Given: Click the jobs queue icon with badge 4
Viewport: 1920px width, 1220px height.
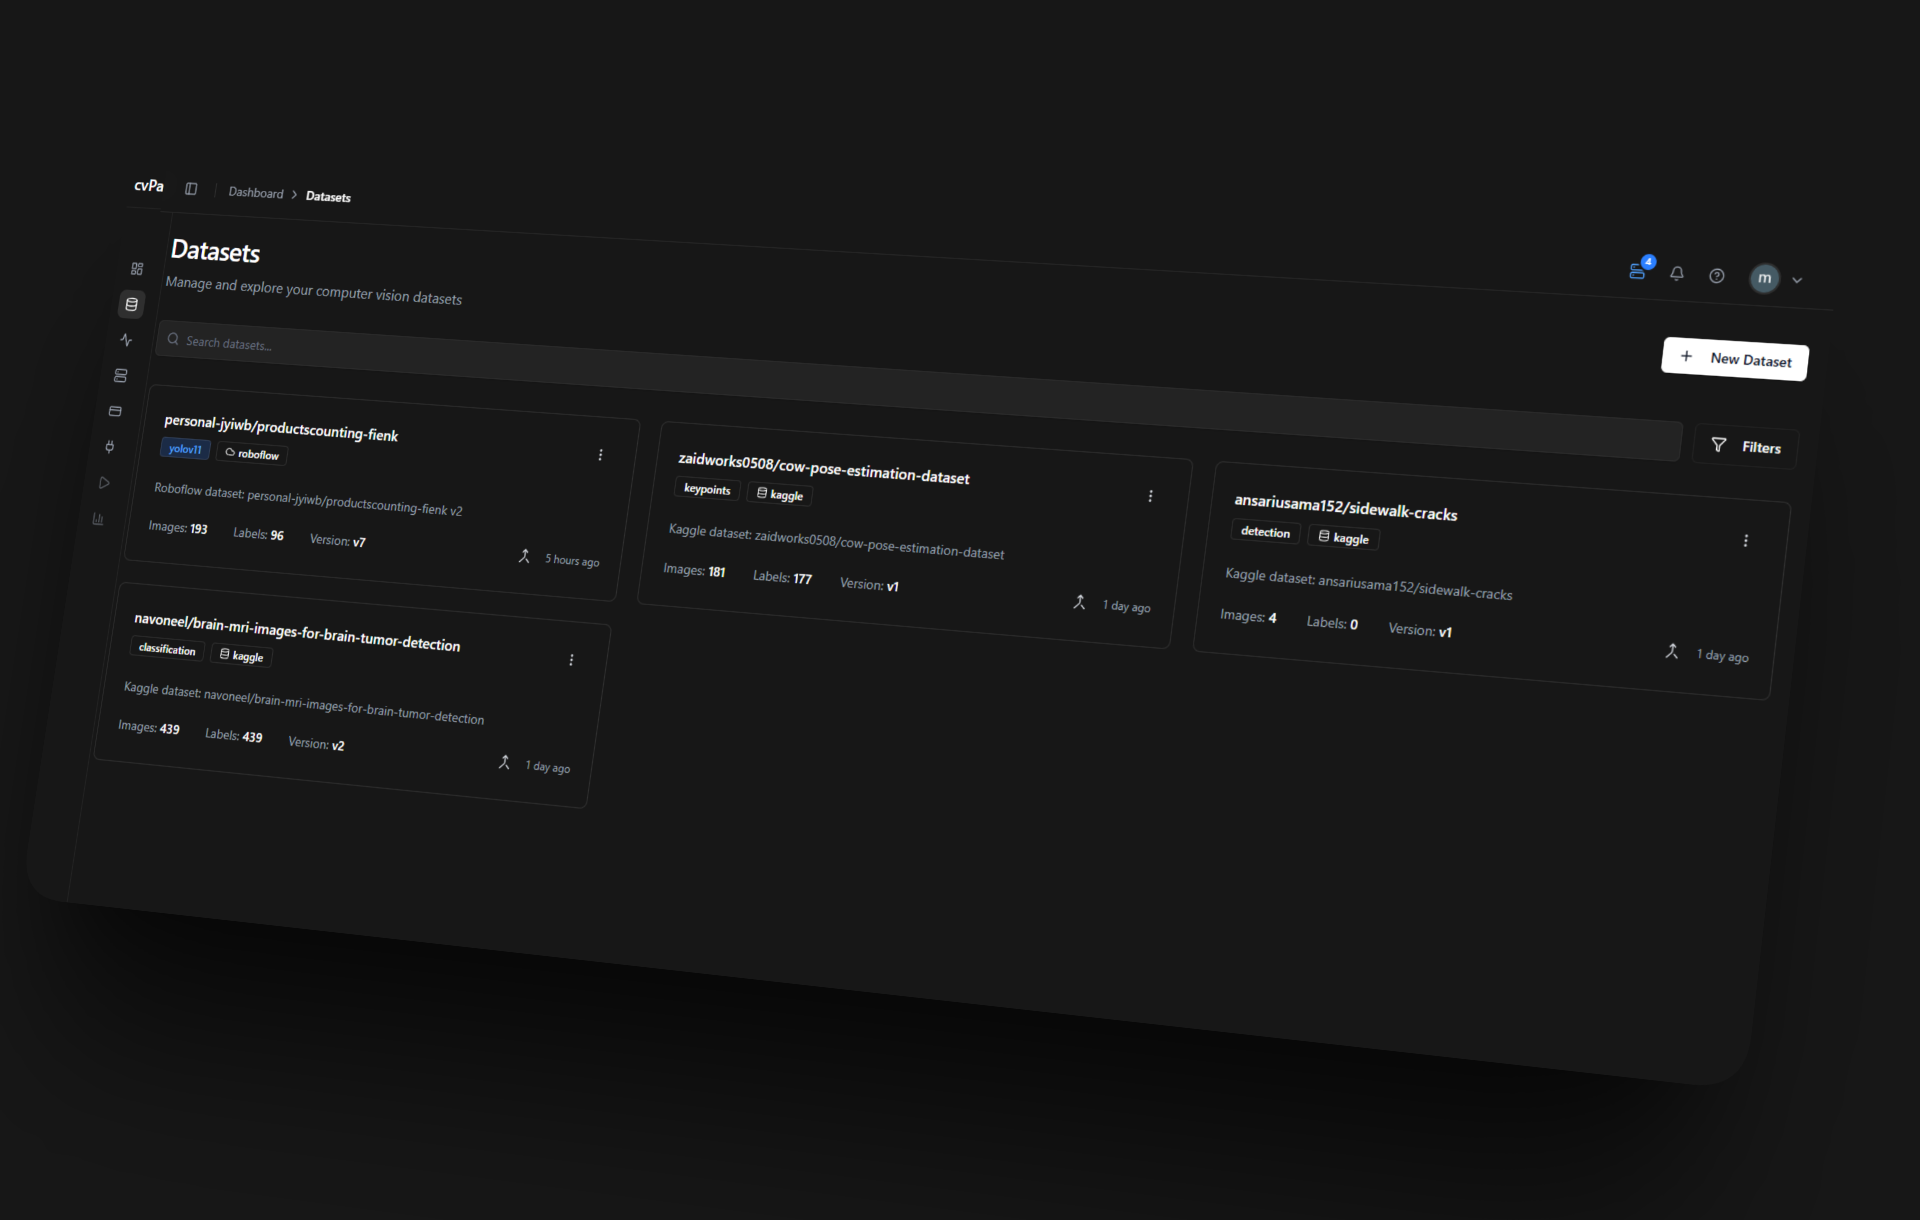Looking at the screenshot, I should tap(1637, 271).
